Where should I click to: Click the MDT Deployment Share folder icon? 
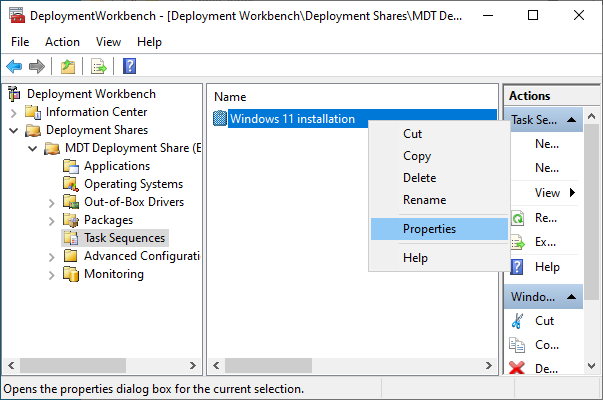(x=52, y=148)
